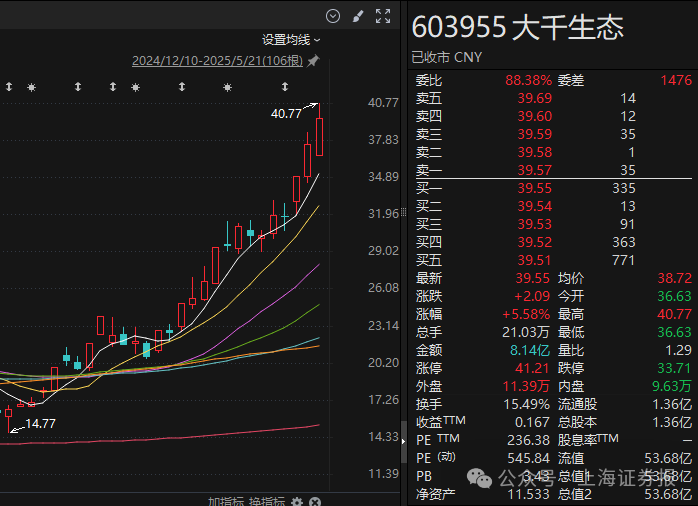Click the 涨停 price 41.21
Image resolution: width=698 pixels, height=506 pixels.
tap(532, 368)
